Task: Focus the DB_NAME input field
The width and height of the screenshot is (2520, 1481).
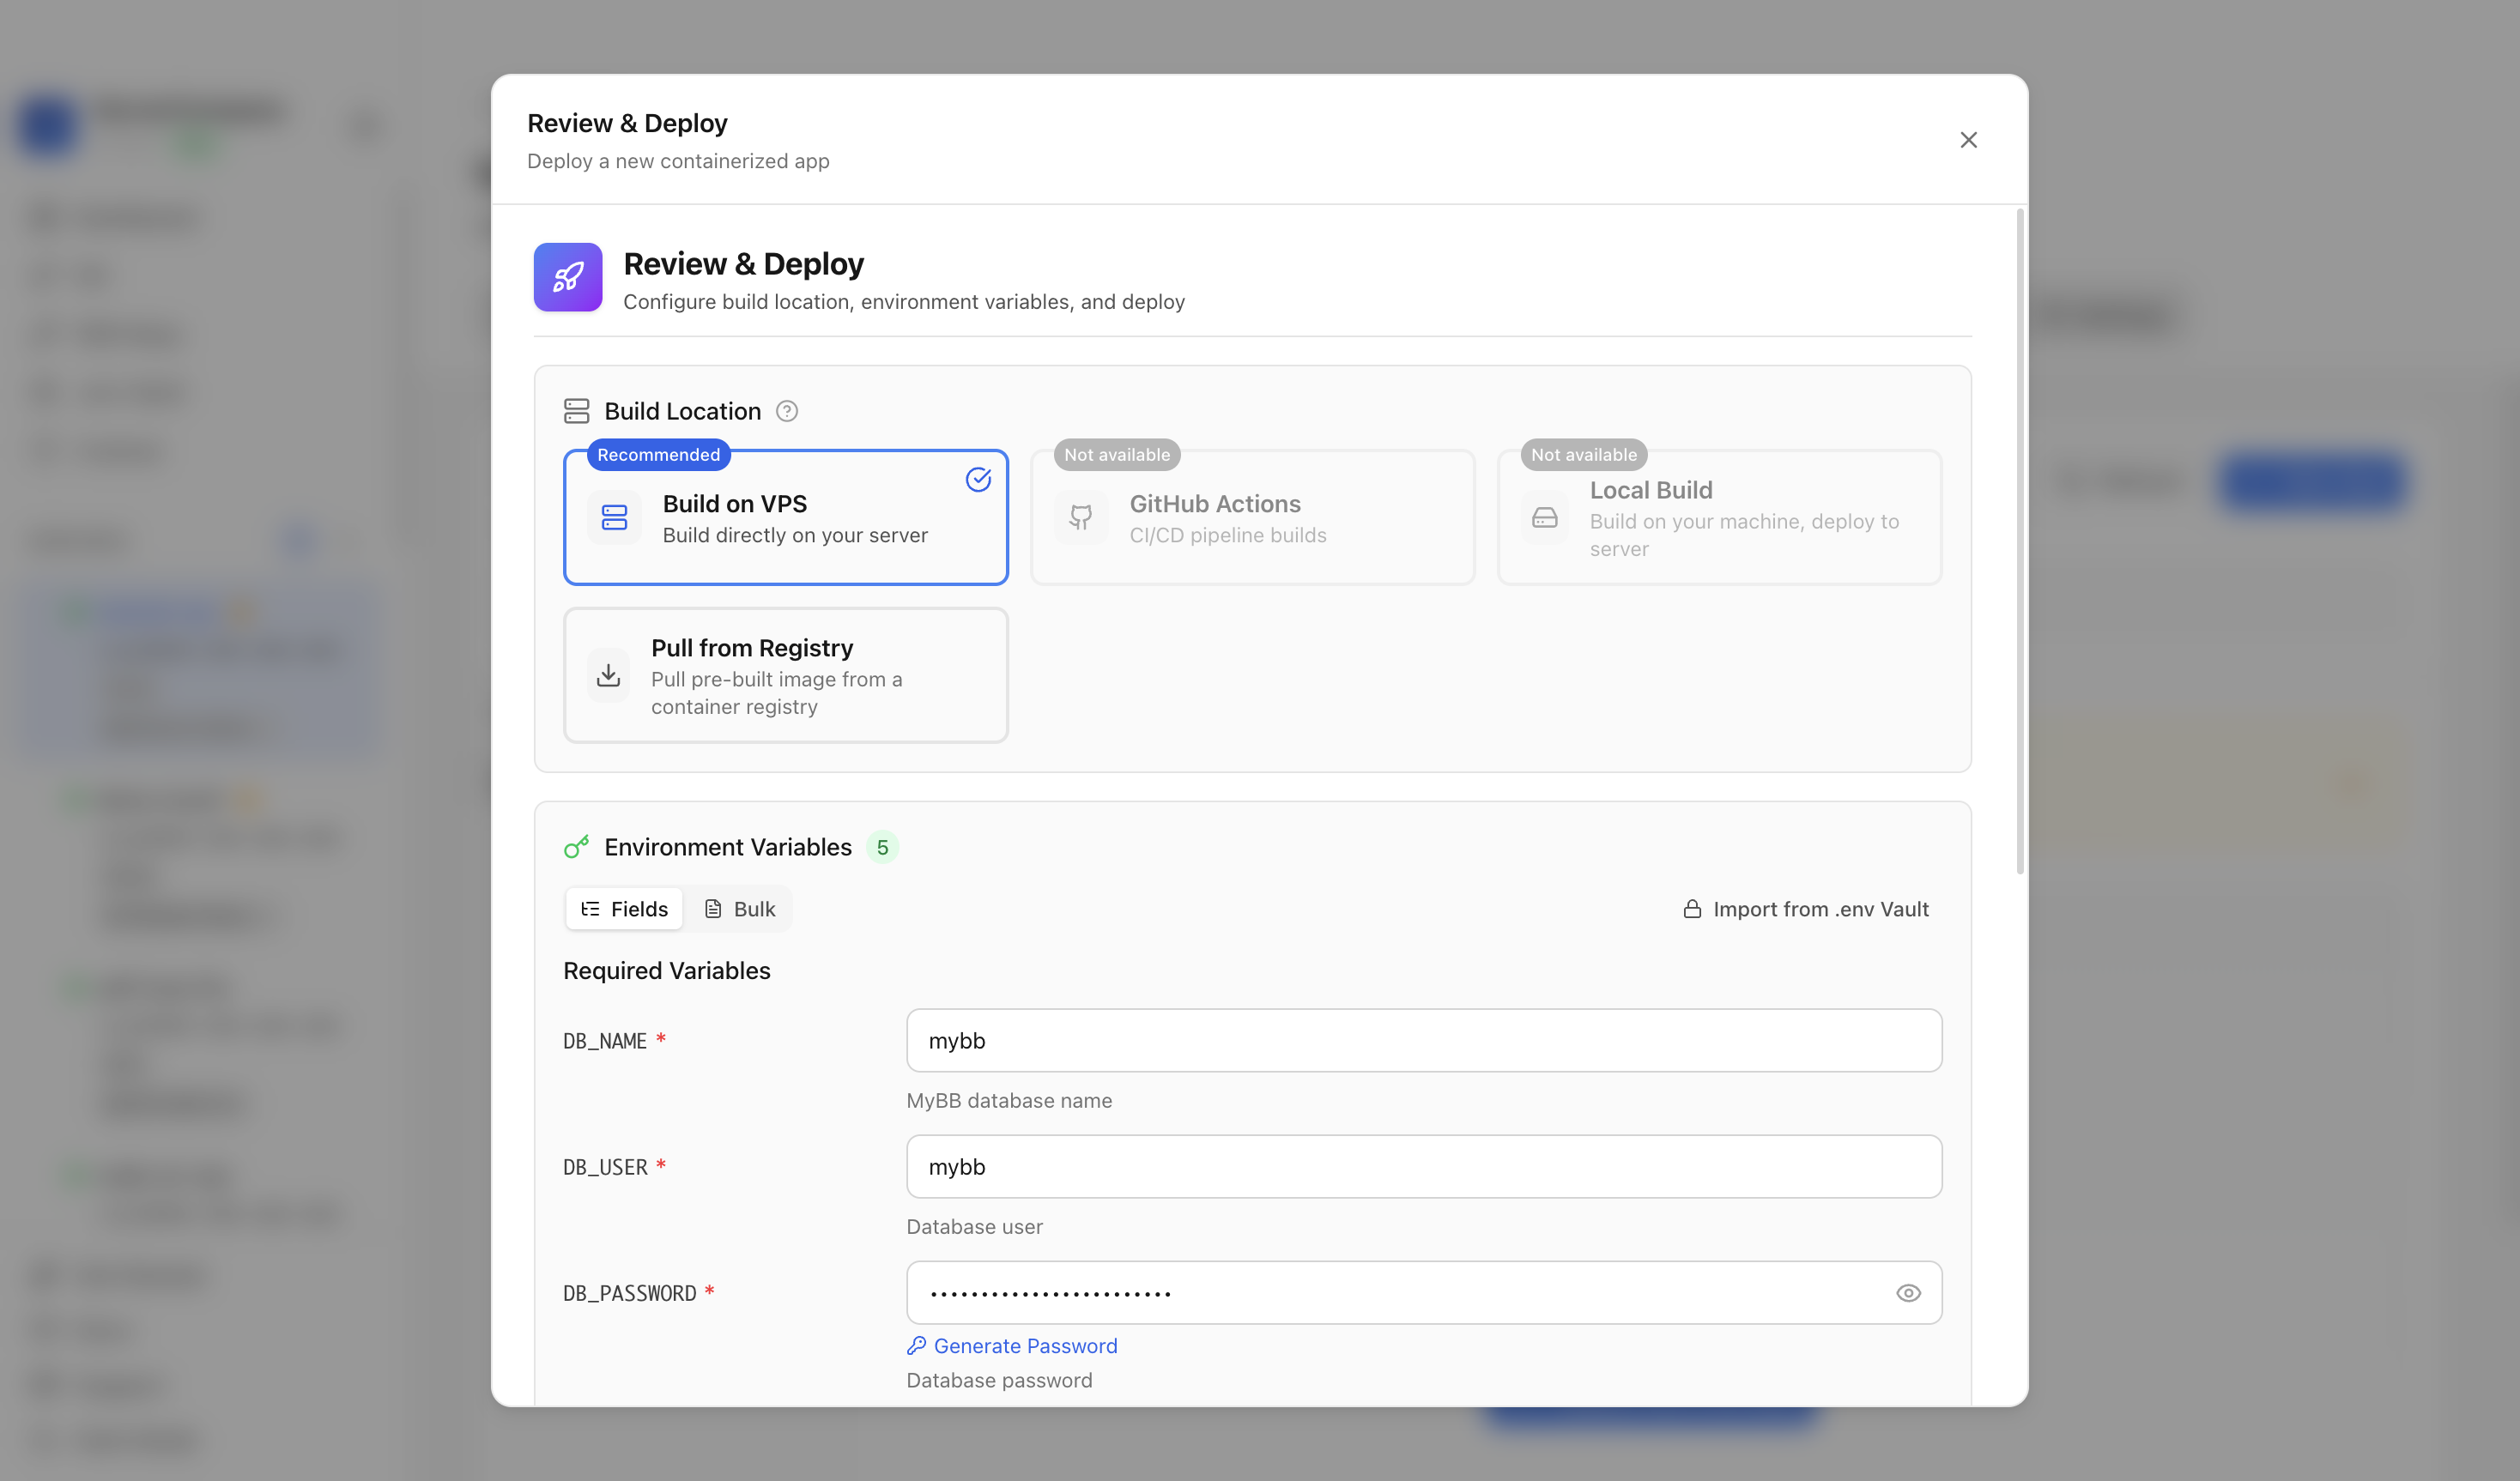Action: (x=1424, y=1041)
